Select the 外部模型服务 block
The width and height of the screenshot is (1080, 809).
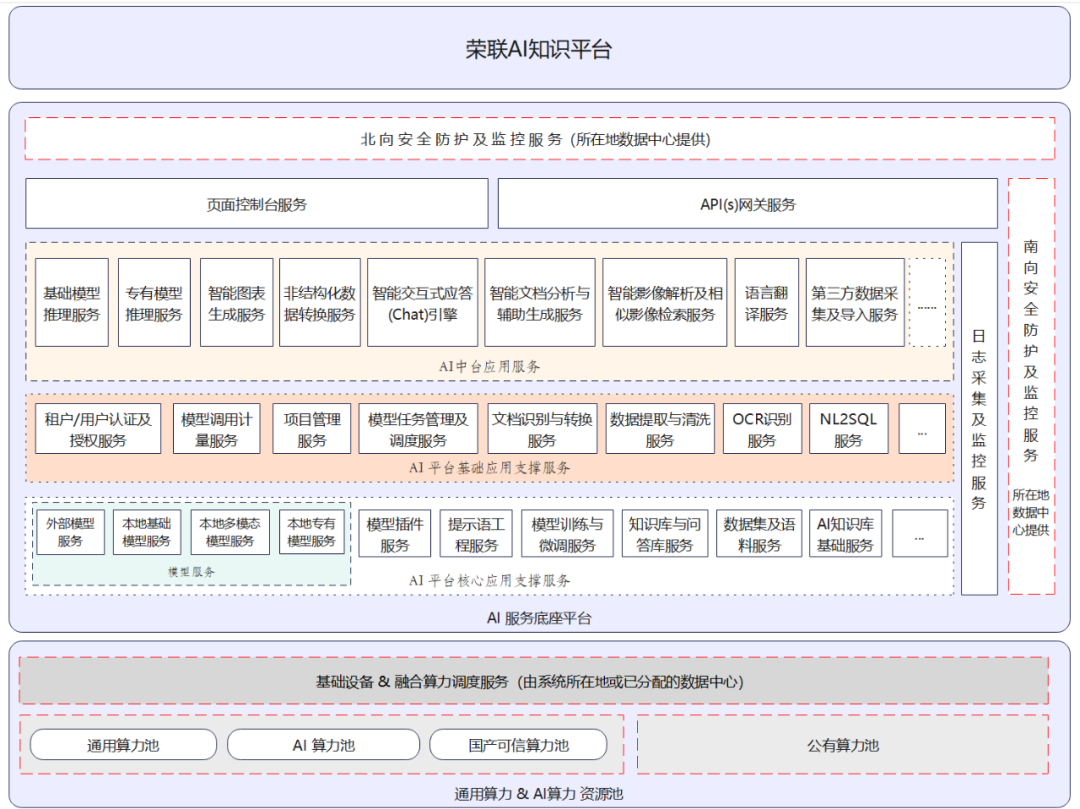(x=70, y=532)
